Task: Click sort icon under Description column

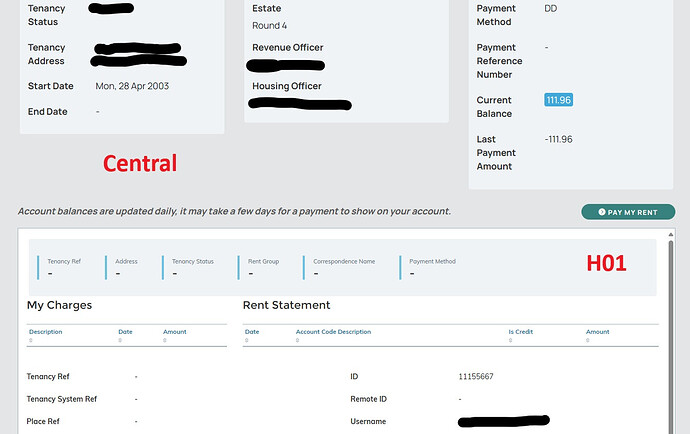Action: 31,340
